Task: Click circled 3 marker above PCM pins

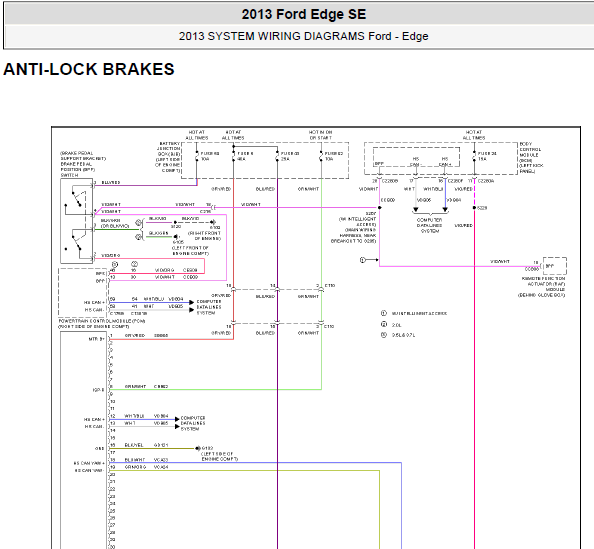Action: (115, 264)
